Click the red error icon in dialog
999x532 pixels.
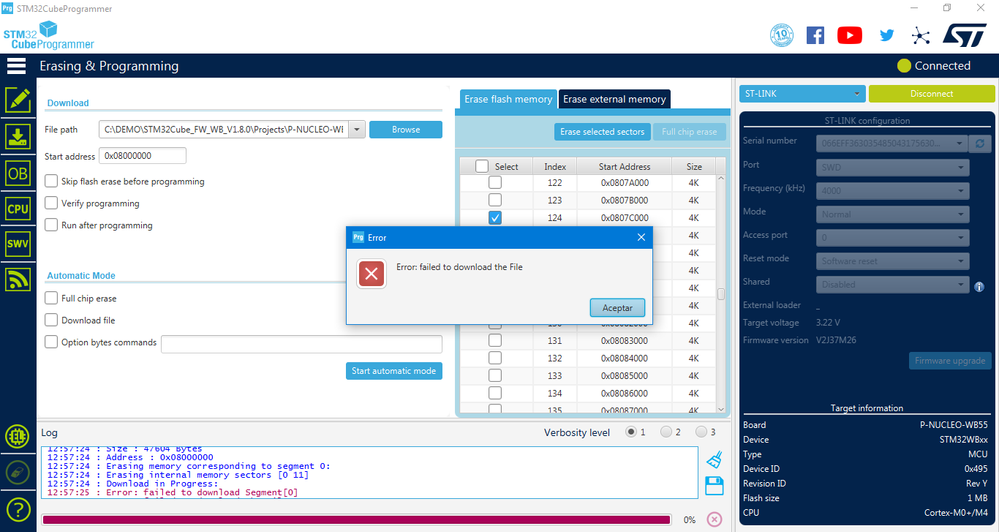point(371,275)
